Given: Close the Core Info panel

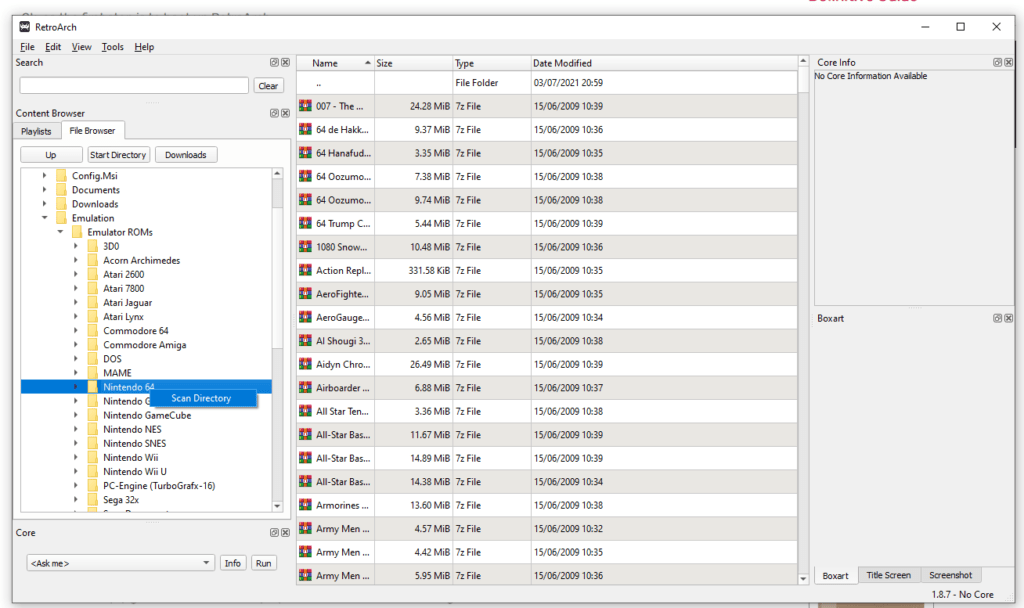Looking at the screenshot, I should click(x=1008, y=63).
